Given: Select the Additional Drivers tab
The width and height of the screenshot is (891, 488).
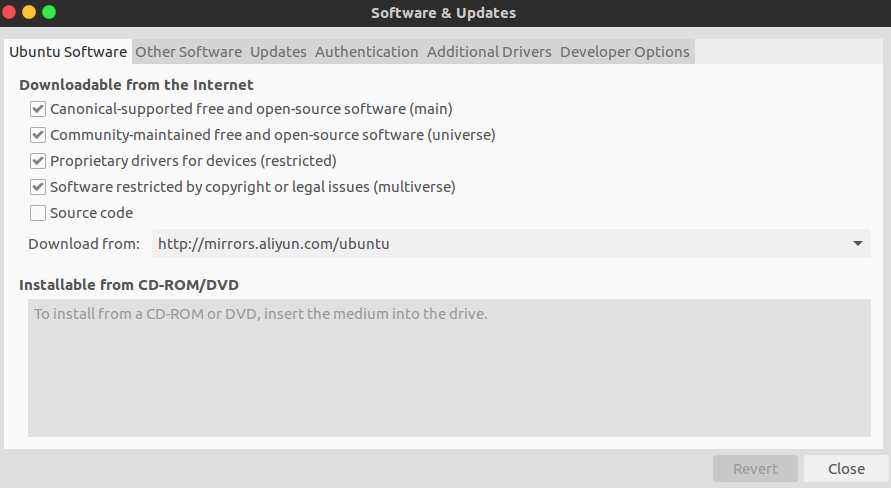Looking at the screenshot, I should tap(489, 52).
